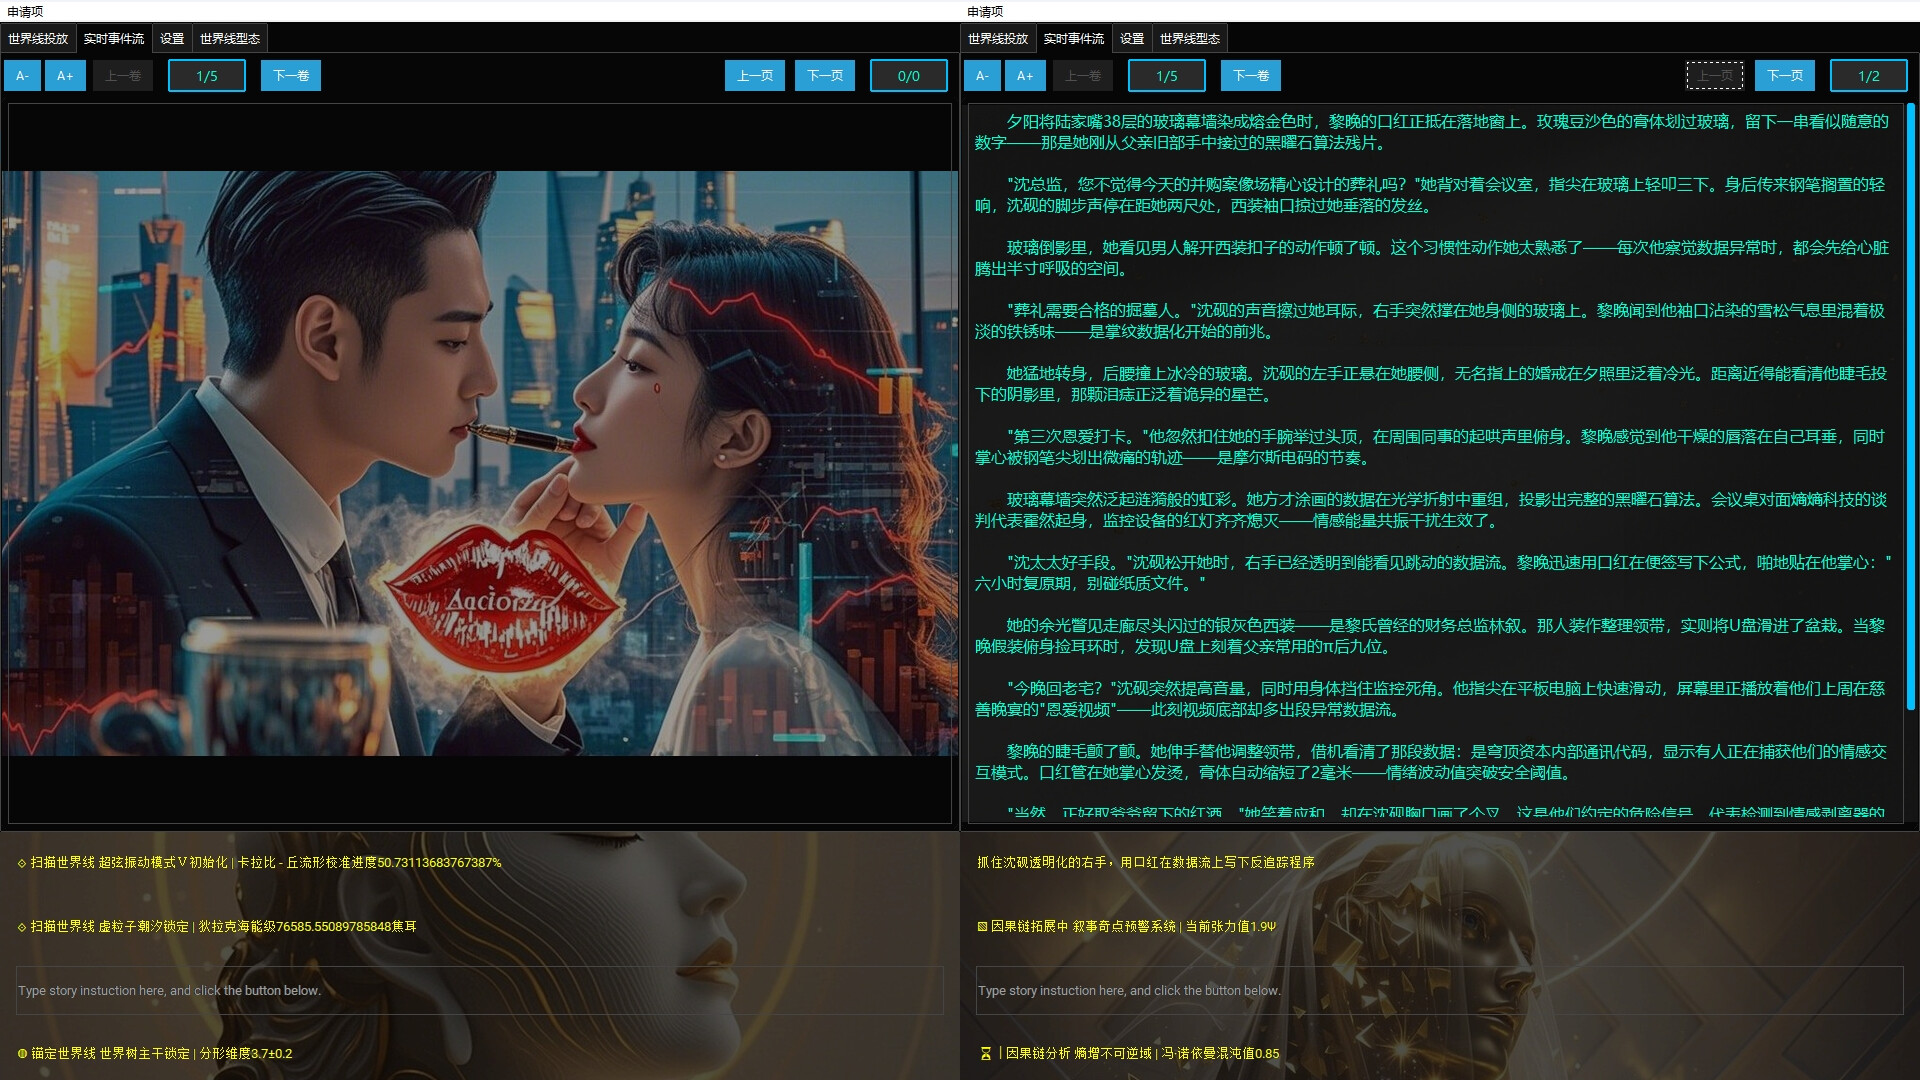The height and width of the screenshot is (1080, 1920).
Task: Open 世界线投放 tab in left window
Action: click(38, 39)
